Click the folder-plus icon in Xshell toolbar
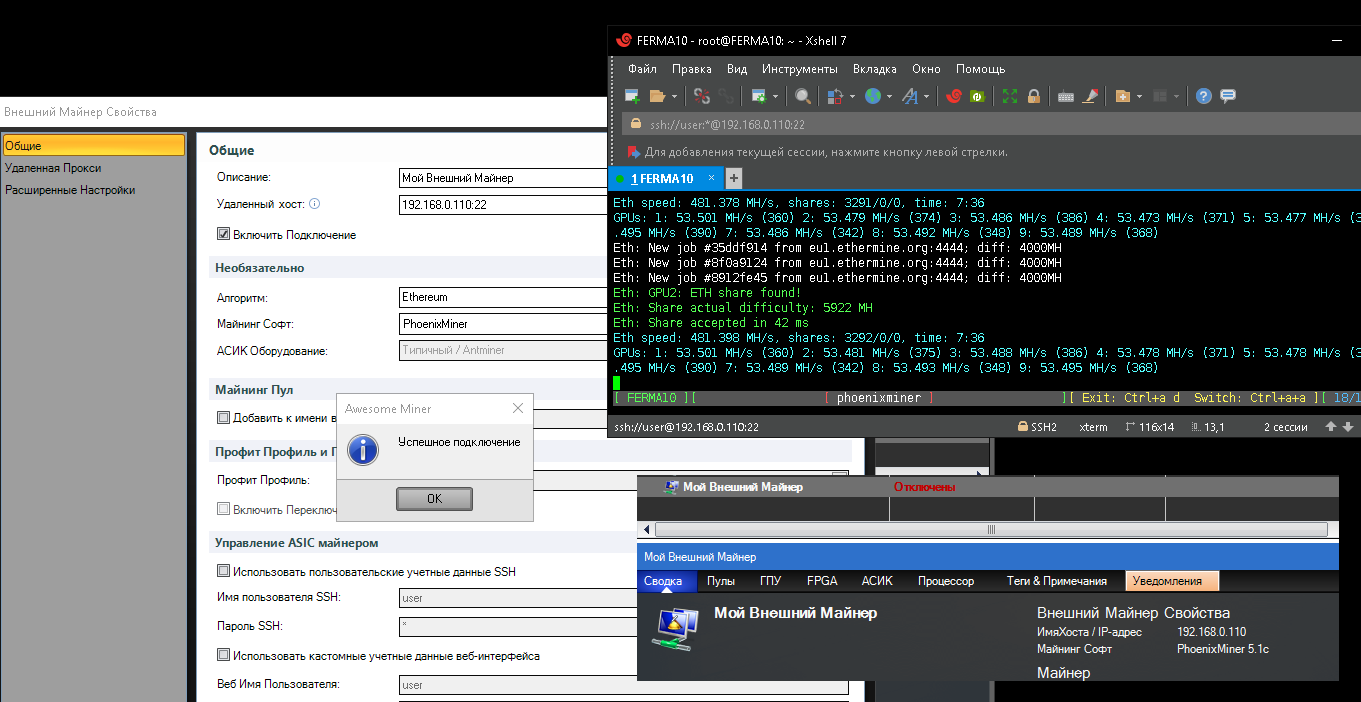Viewport: 1361px width, 702px height. (x=1122, y=96)
